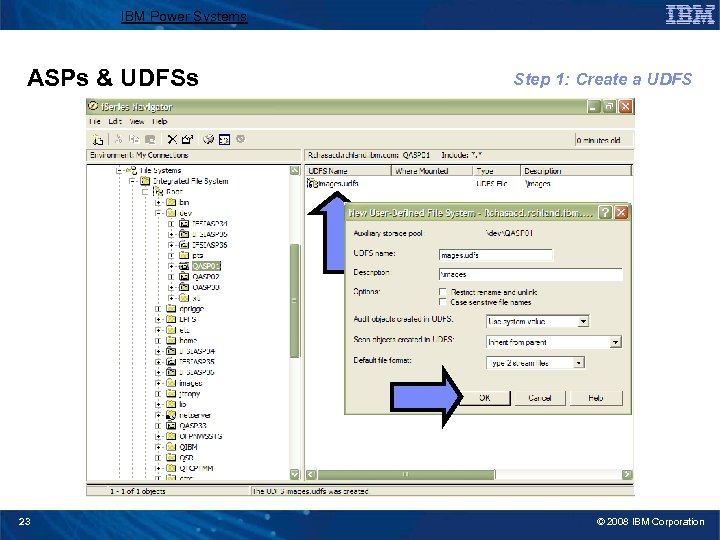Sort by Where Mounted column header
The image size is (720, 540).
click(432, 171)
